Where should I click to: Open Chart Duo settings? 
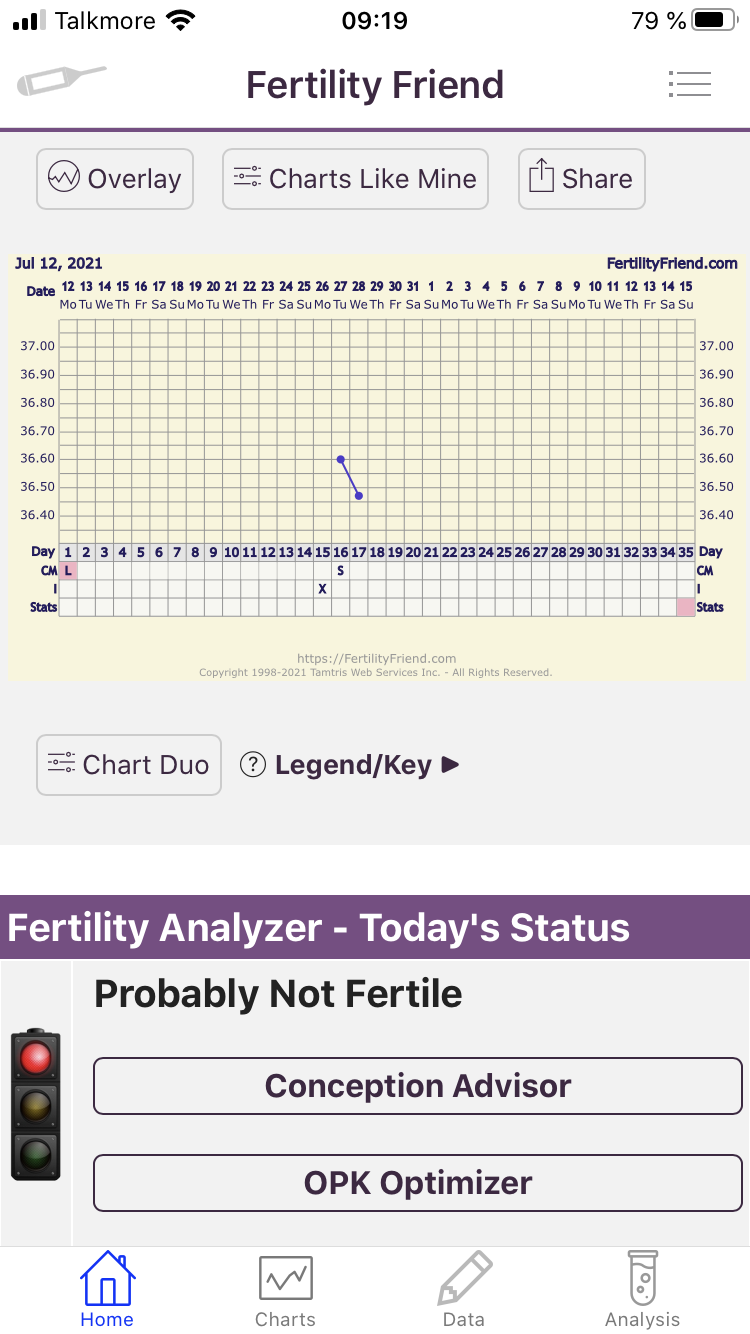click(x=129, y=765)
